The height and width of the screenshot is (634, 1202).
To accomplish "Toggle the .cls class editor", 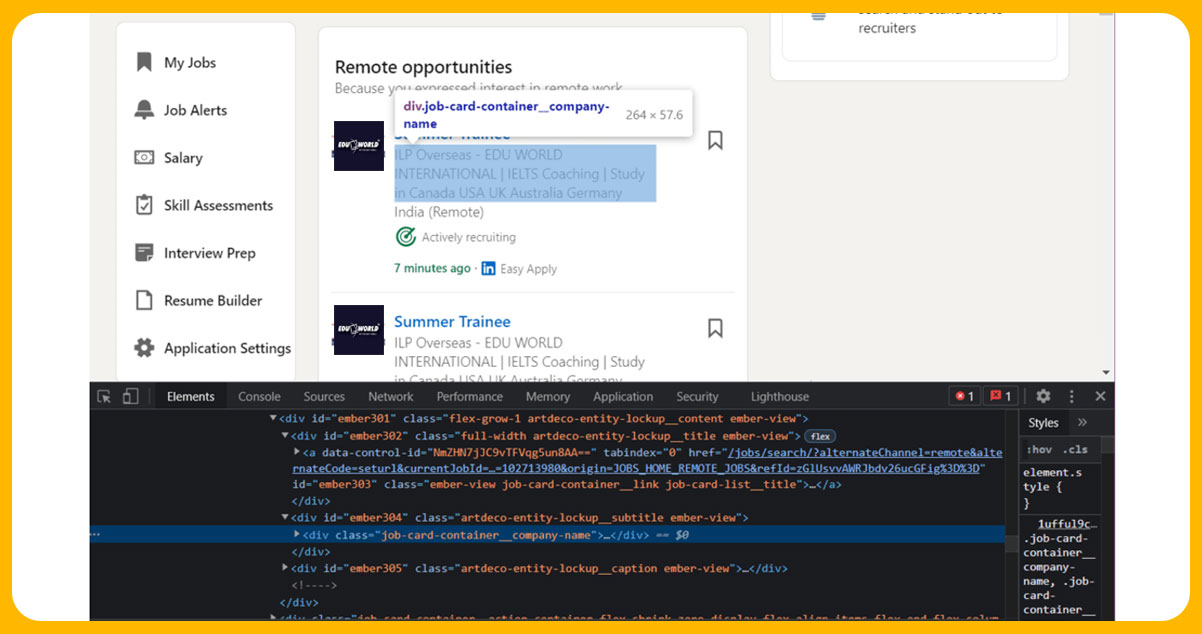I will 1075,450.
